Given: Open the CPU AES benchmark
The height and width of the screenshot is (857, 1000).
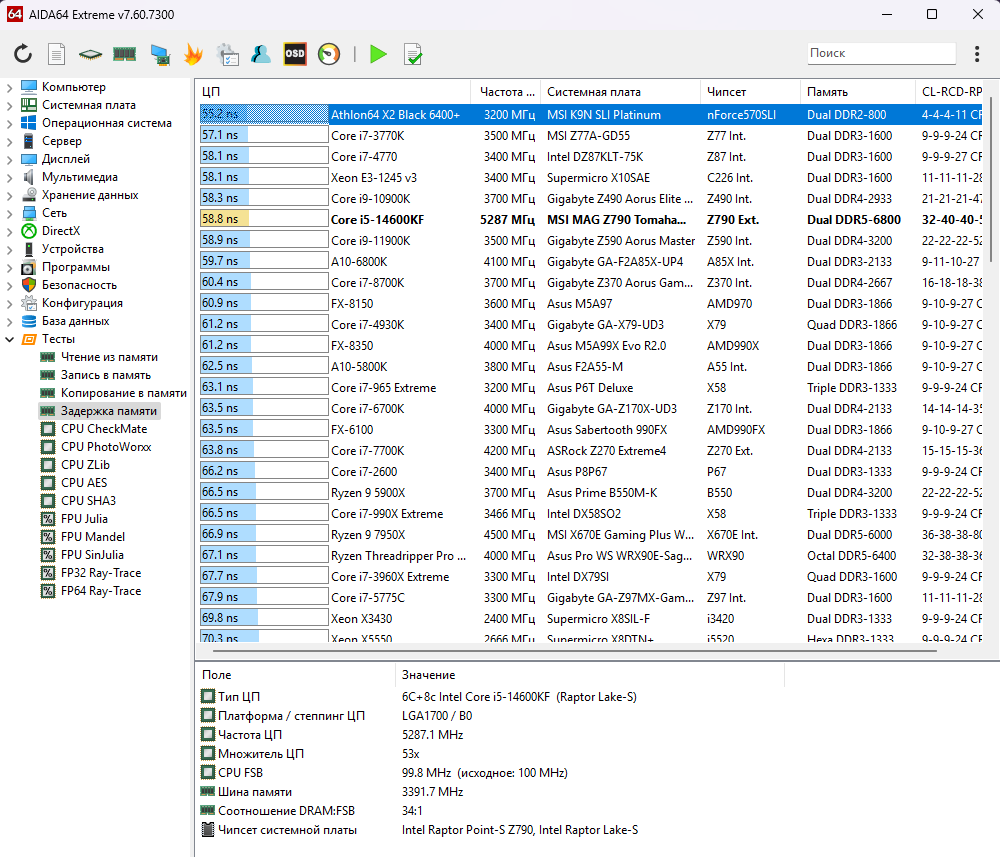Looking at the screenshot, I should [x=84, y=483].
